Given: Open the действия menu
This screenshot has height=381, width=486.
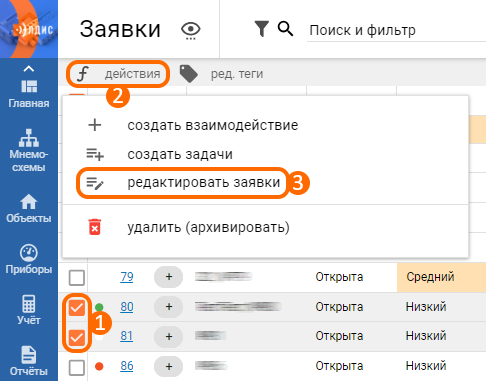Looking at the screenshot, I should coord(118,74).
